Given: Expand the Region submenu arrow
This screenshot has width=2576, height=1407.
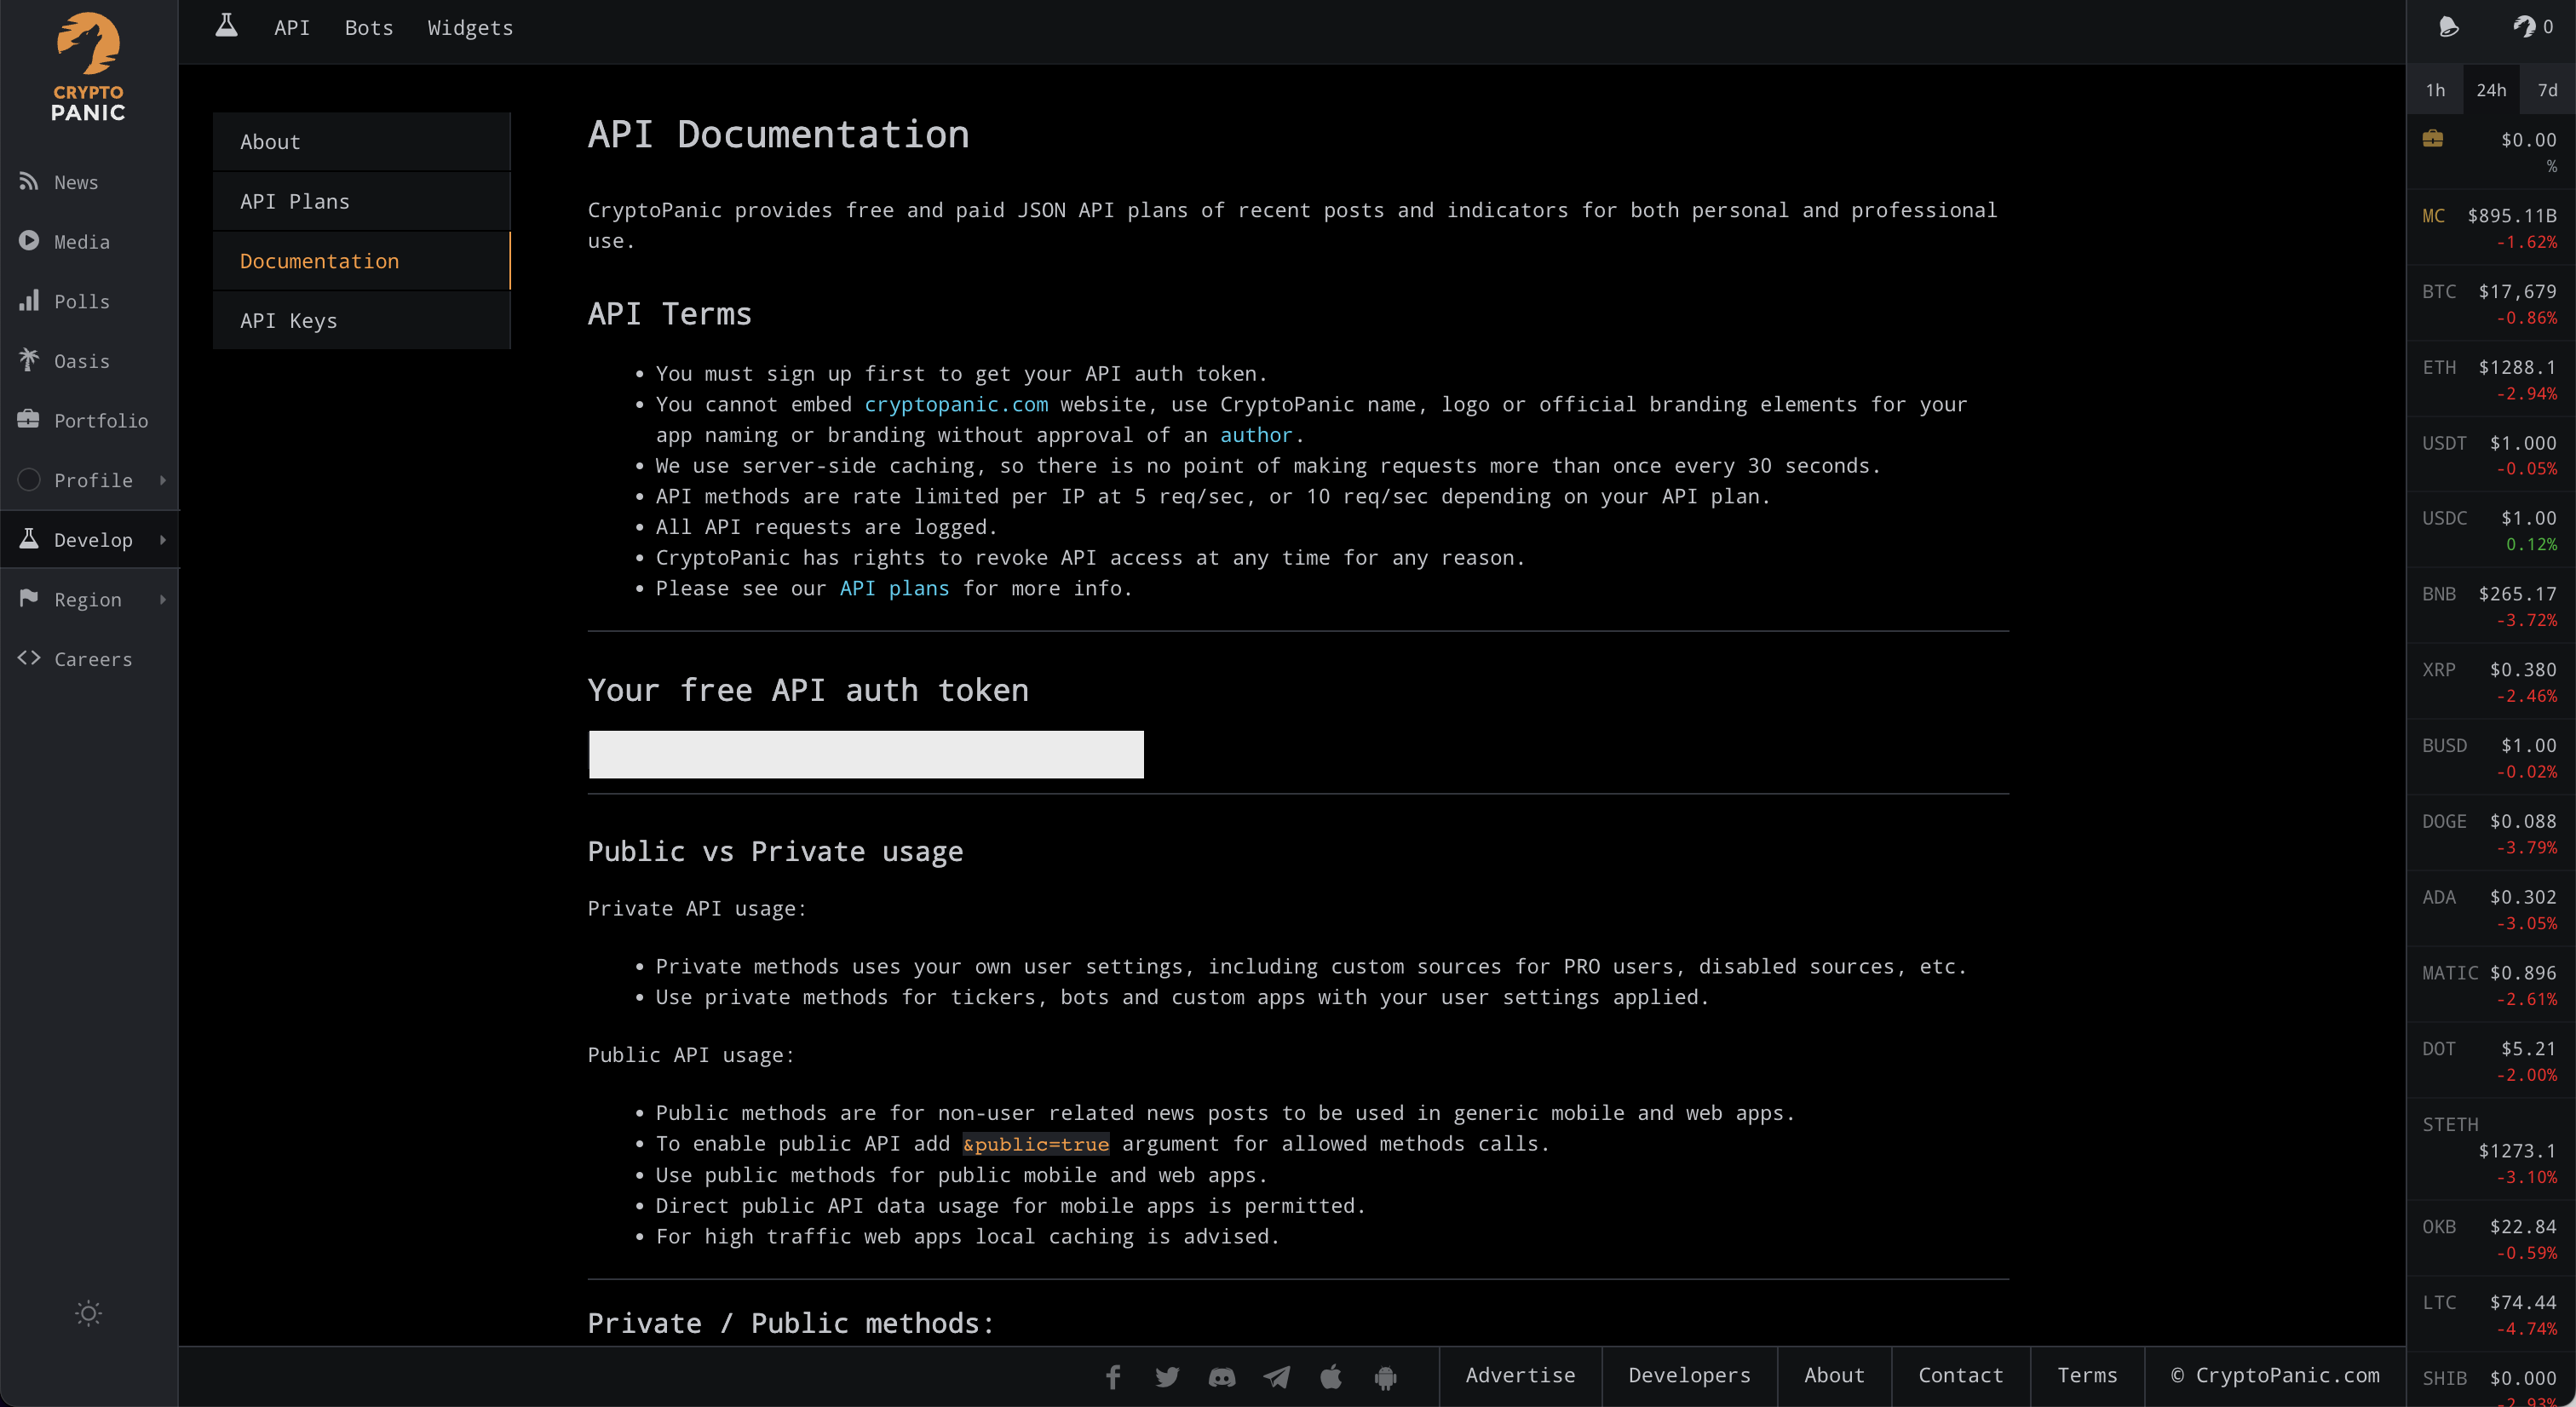Looking at the screenshot, I should click(162, 599).
